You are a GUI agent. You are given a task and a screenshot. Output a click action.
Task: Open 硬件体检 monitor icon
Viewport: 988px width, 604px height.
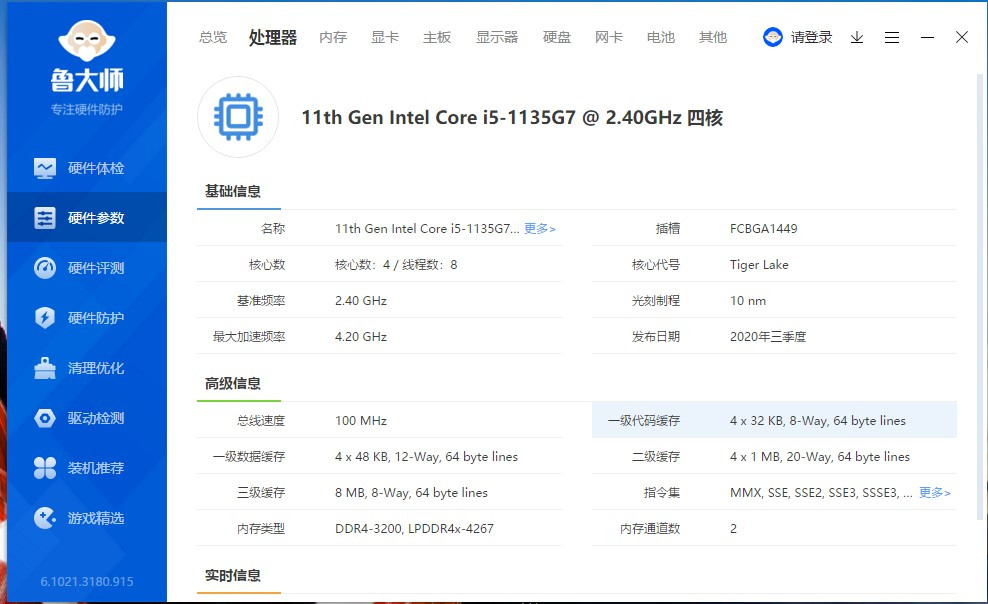45,168
